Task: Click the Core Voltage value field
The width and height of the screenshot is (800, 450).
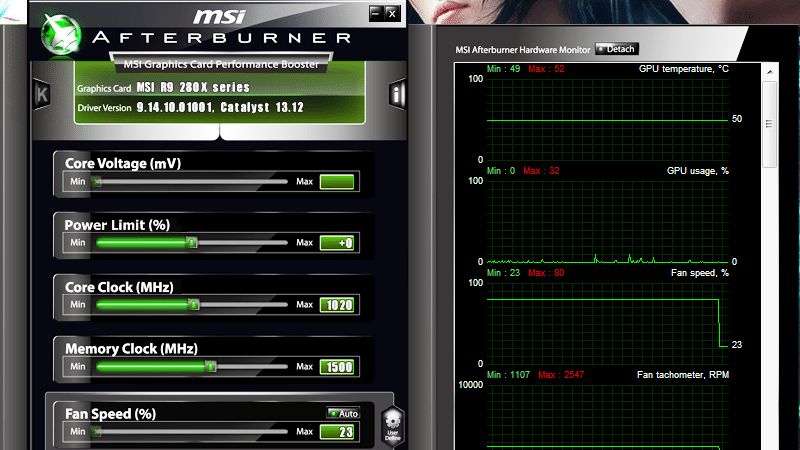Action: 337,182
